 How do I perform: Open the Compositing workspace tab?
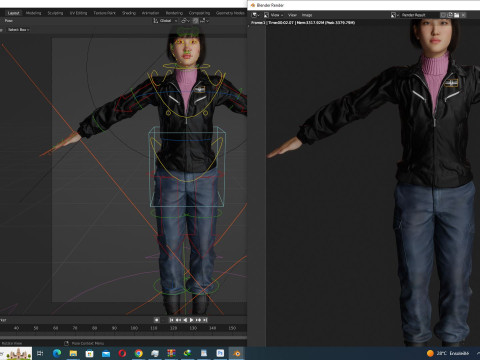pos(199,13)
